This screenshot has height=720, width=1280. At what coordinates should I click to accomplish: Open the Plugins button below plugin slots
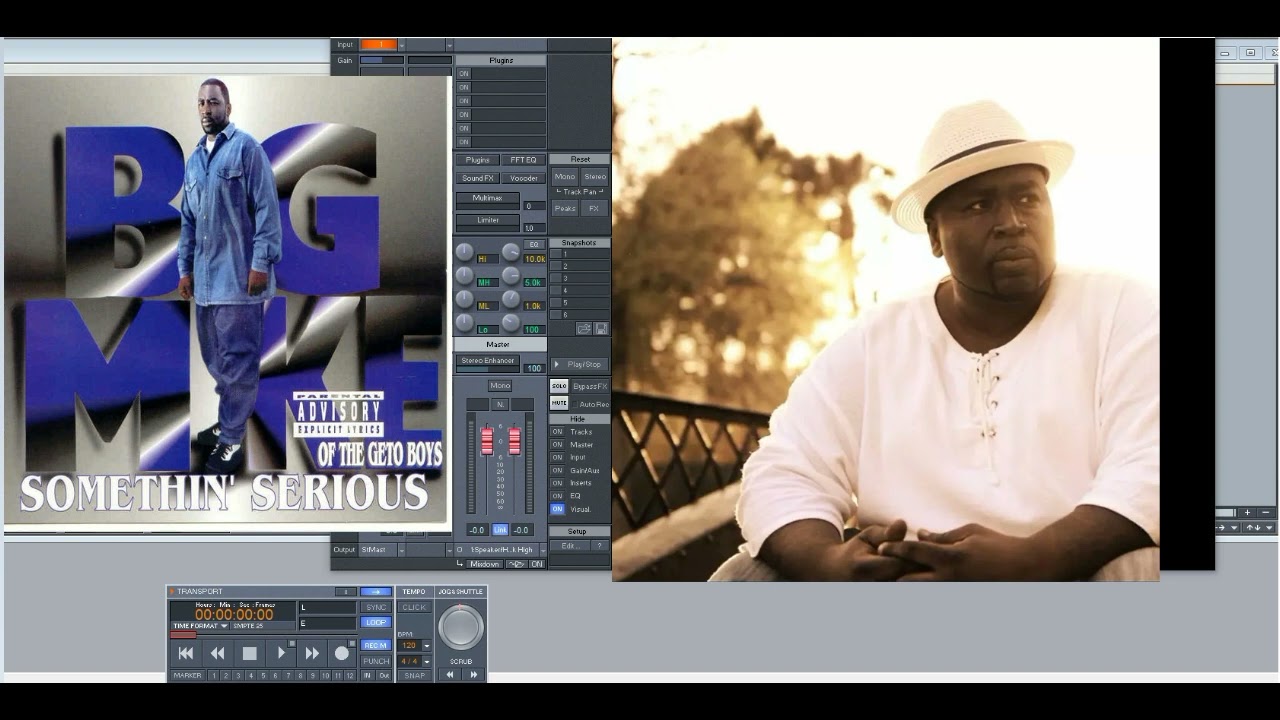pyautogui.click(x=478, y=160)
